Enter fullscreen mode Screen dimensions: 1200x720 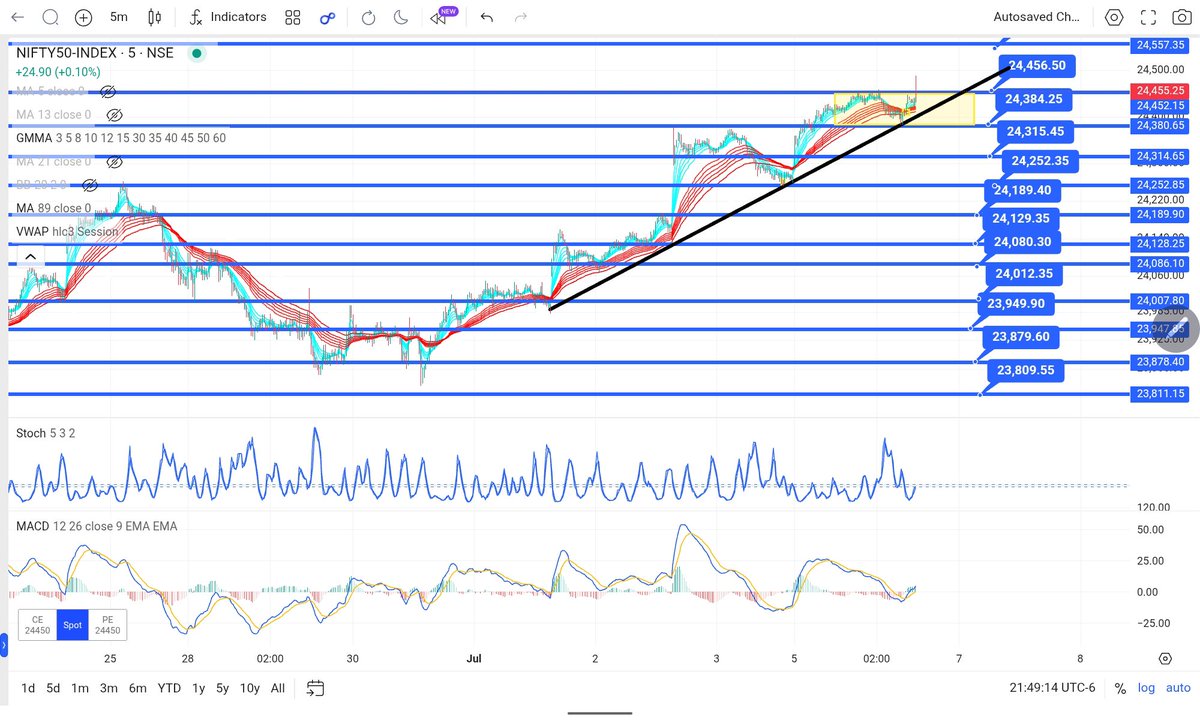pyautogui.click(x=1146, y=17)
